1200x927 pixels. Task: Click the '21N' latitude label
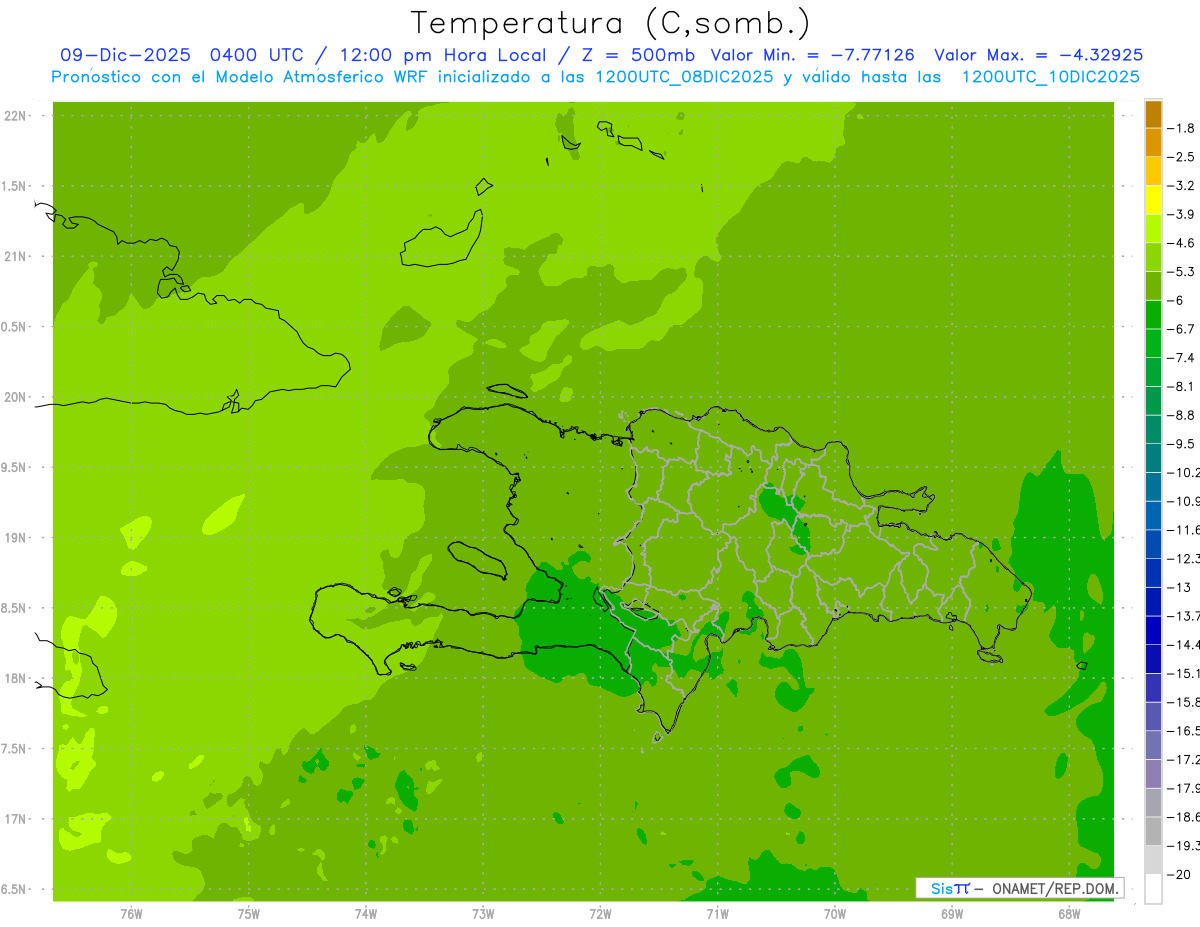click(15, 257)
